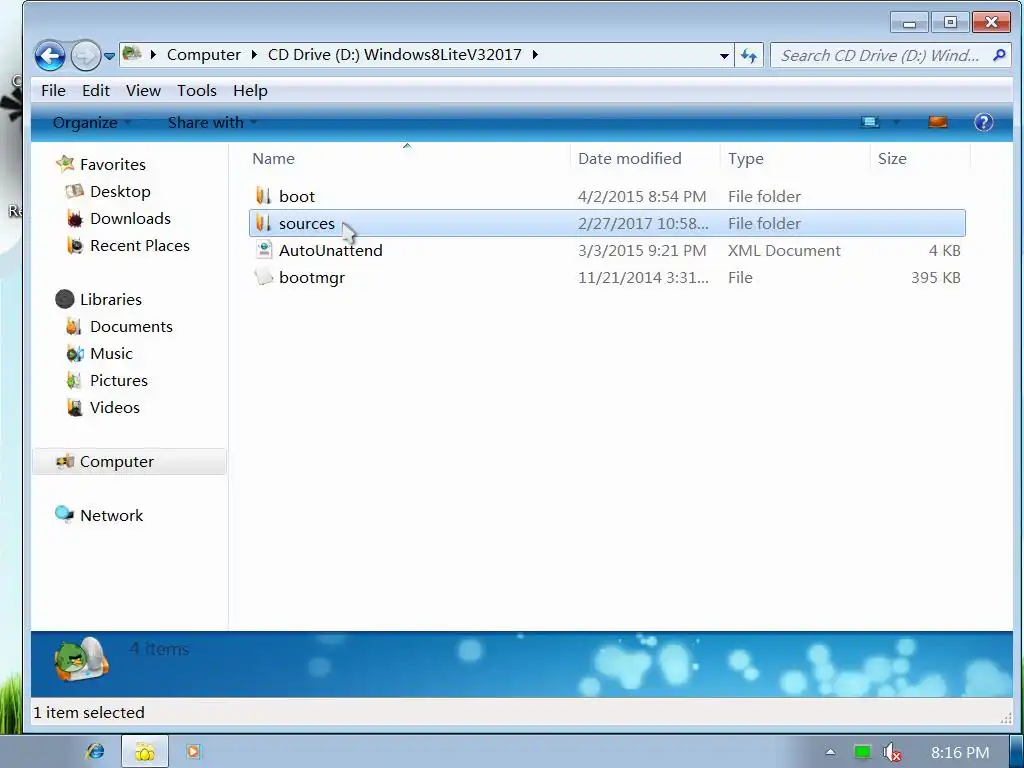Open the Edit menu
Screen dimensions: 1024x768
pyautogui.click(x=95, y=91)
